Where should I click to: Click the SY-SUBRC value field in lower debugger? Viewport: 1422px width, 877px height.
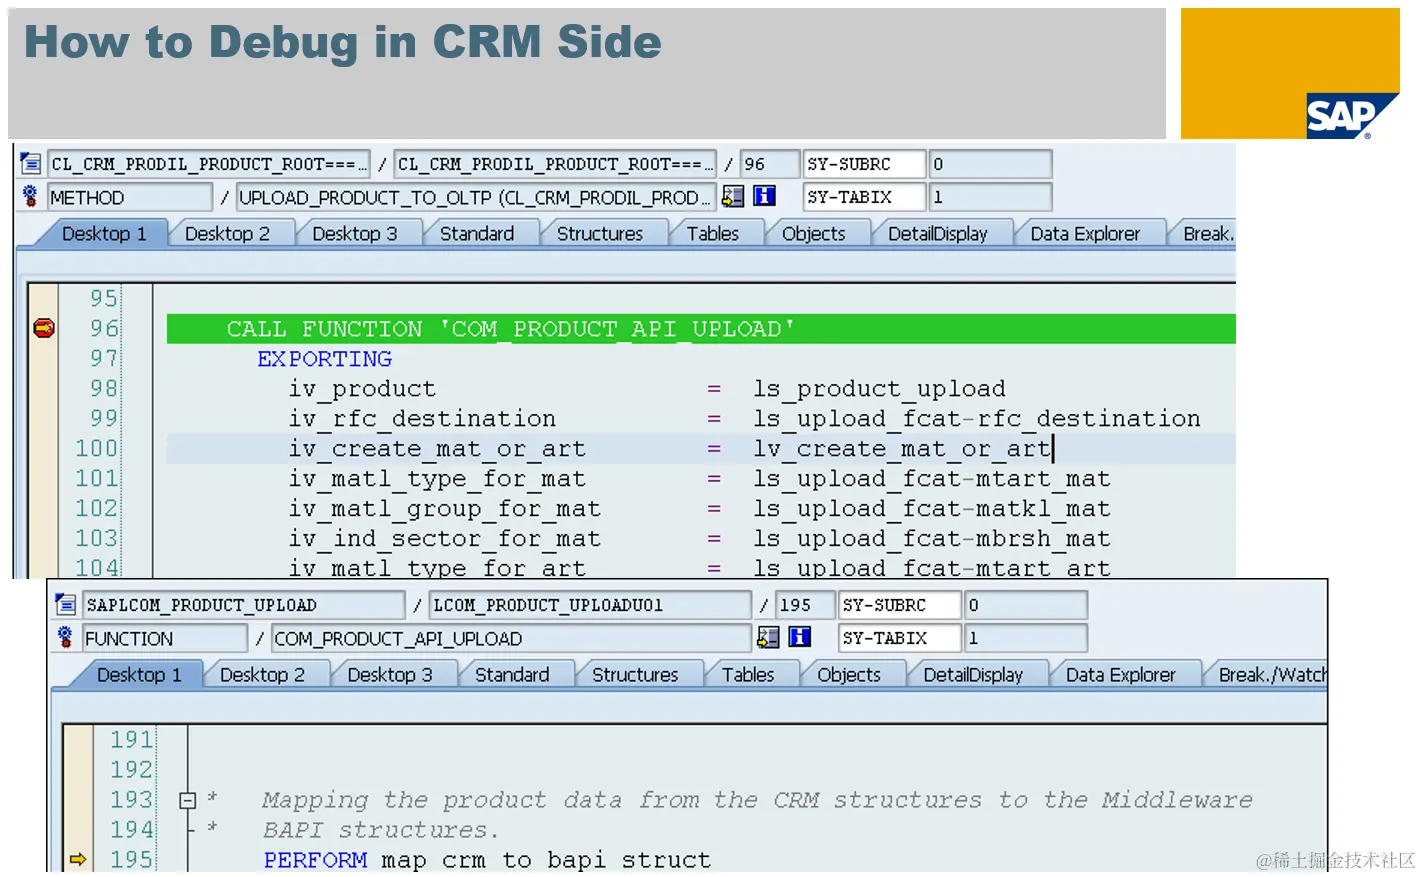[x=1025, y=605]
